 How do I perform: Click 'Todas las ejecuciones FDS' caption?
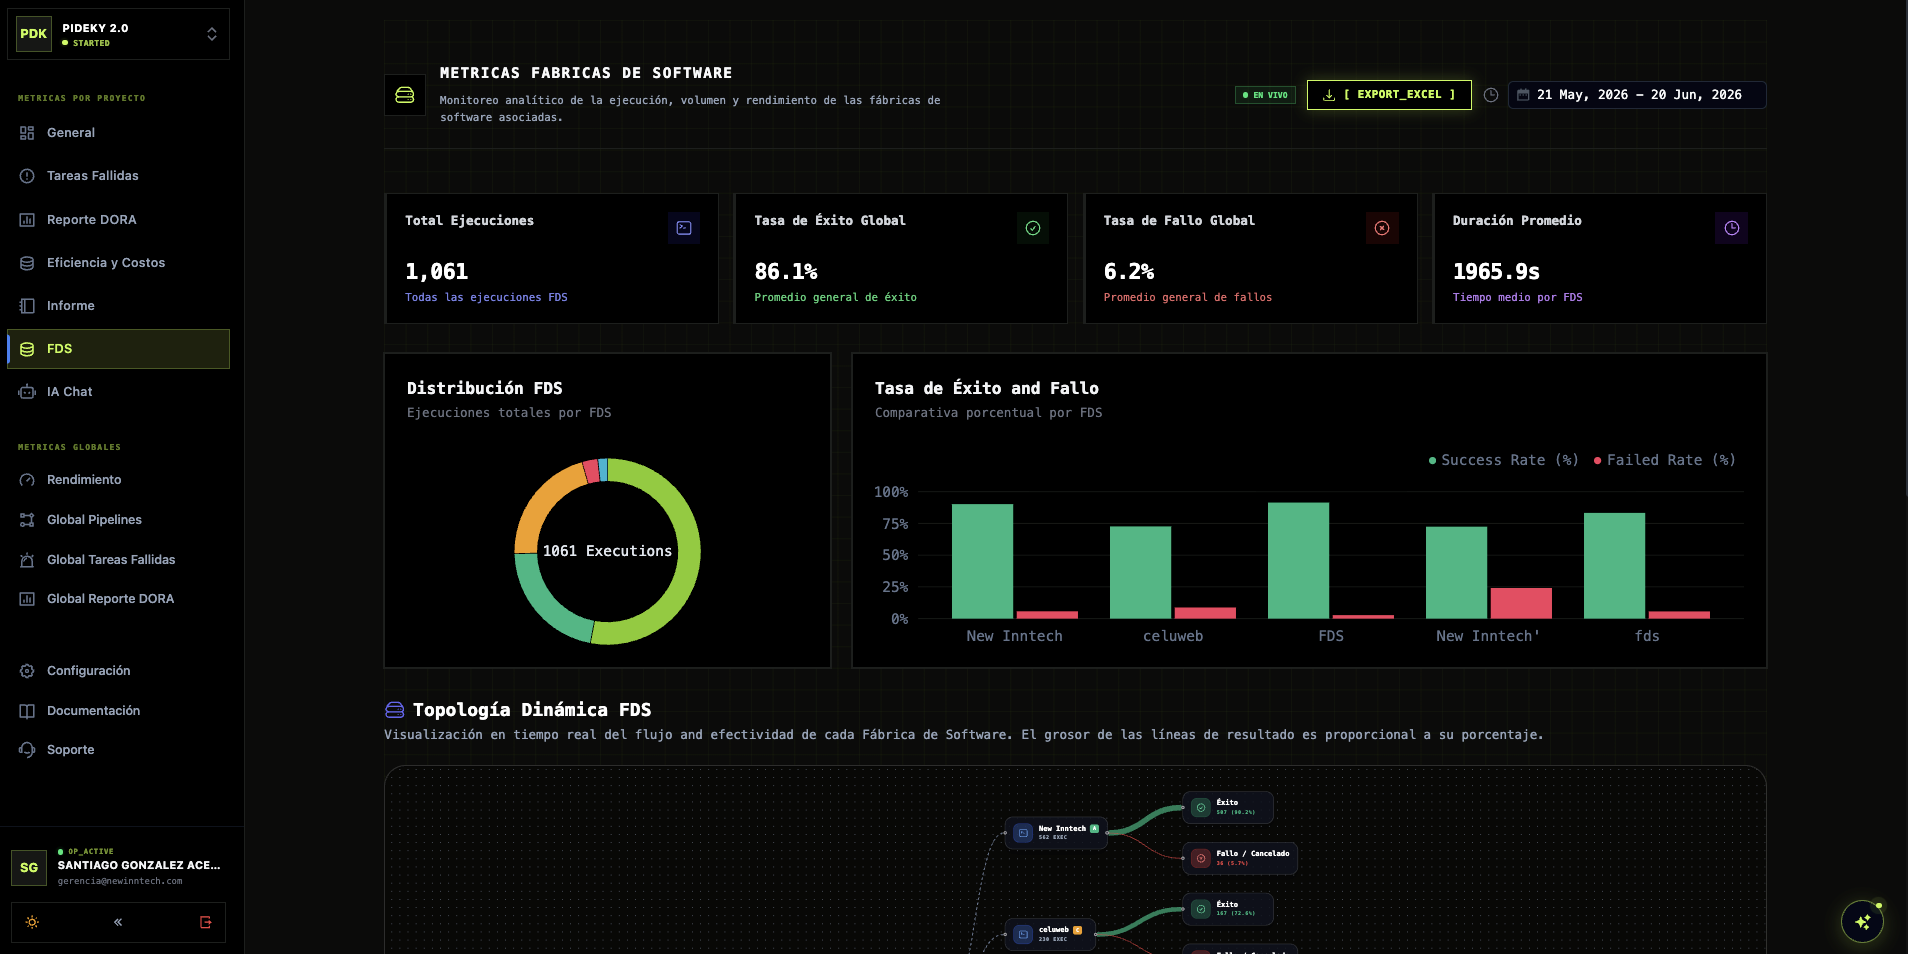coord(486,298)
